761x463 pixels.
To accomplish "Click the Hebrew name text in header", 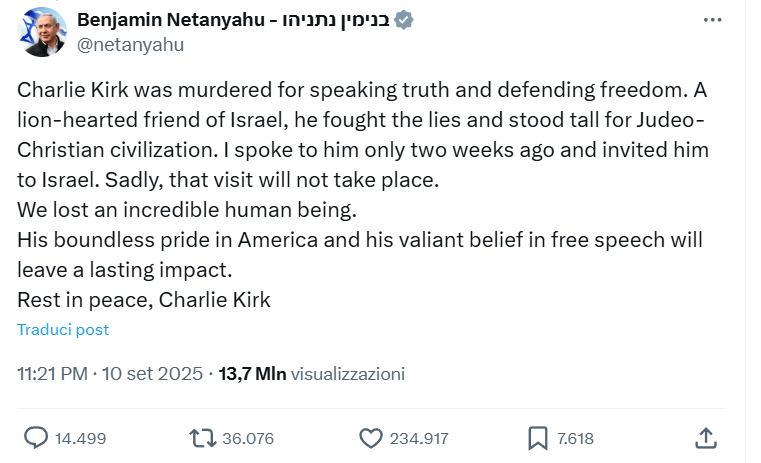I will pos(336,20).
